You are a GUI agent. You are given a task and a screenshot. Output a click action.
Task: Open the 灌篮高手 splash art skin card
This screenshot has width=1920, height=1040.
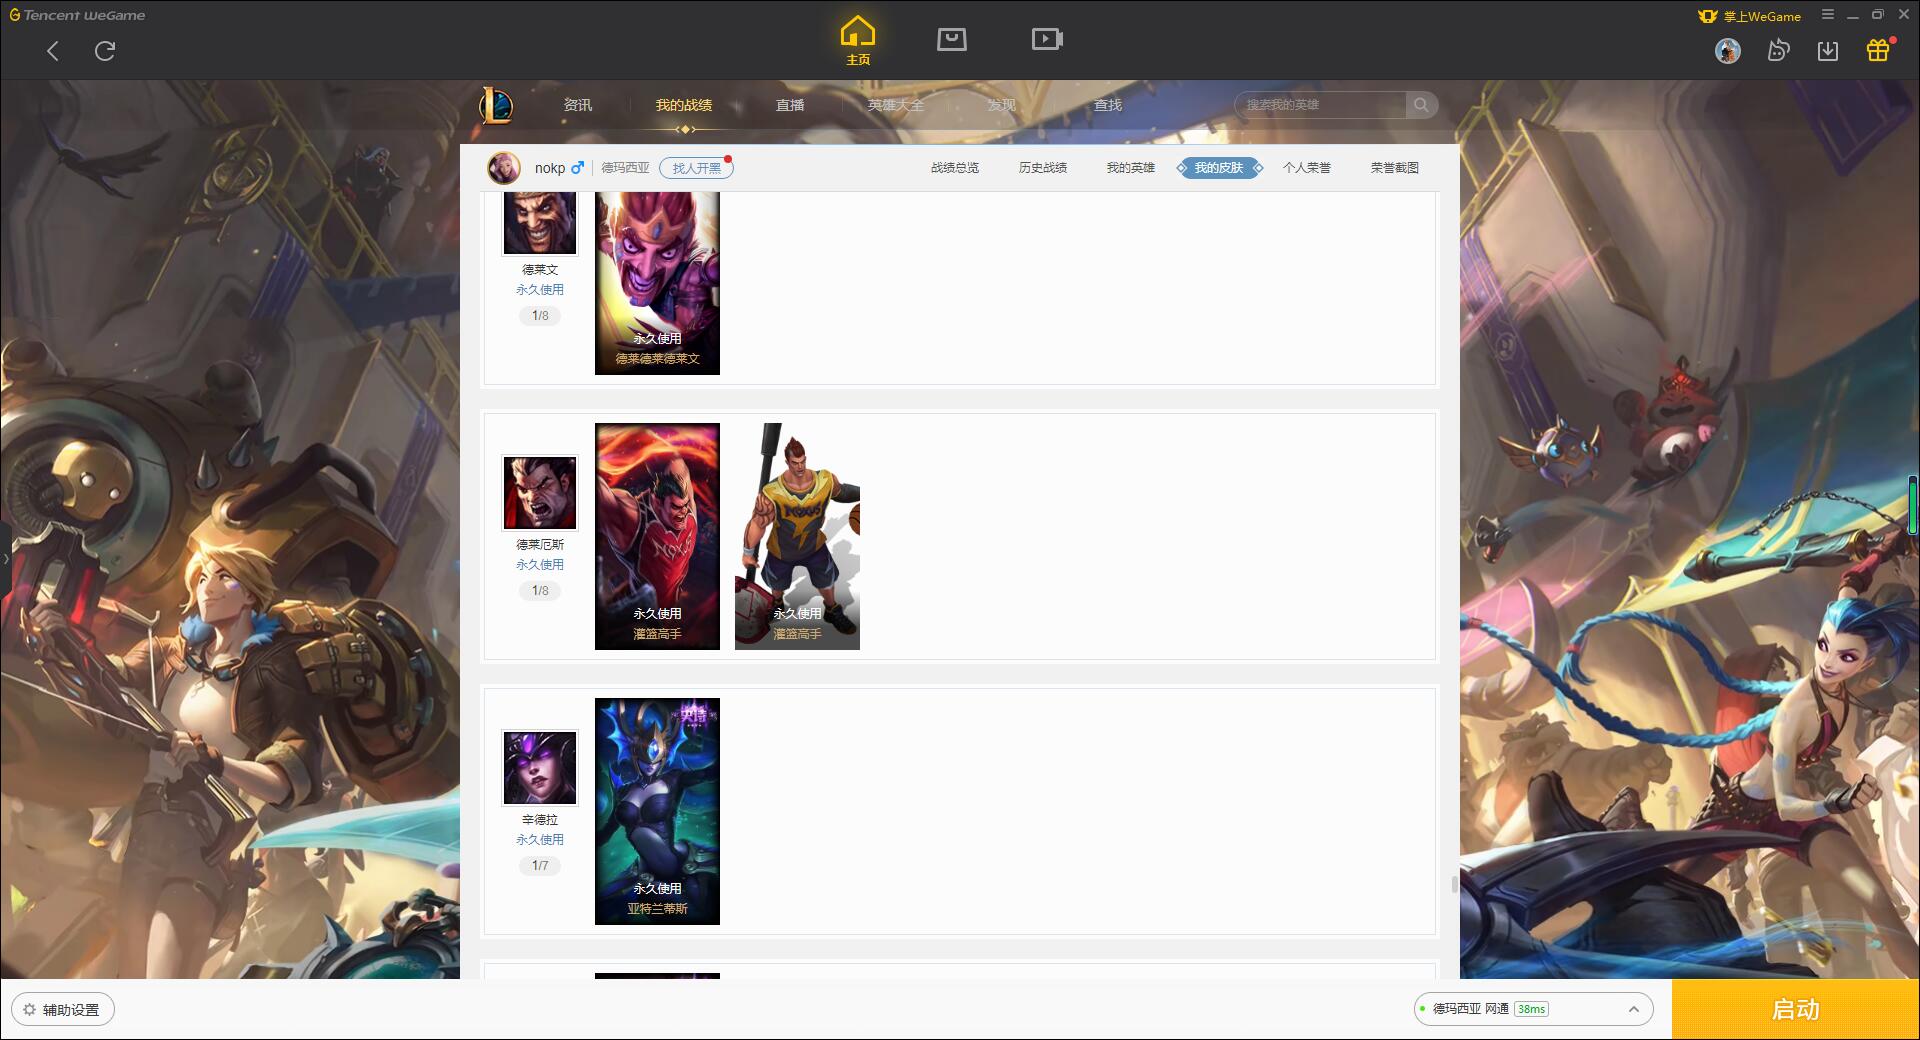[657, 536]
